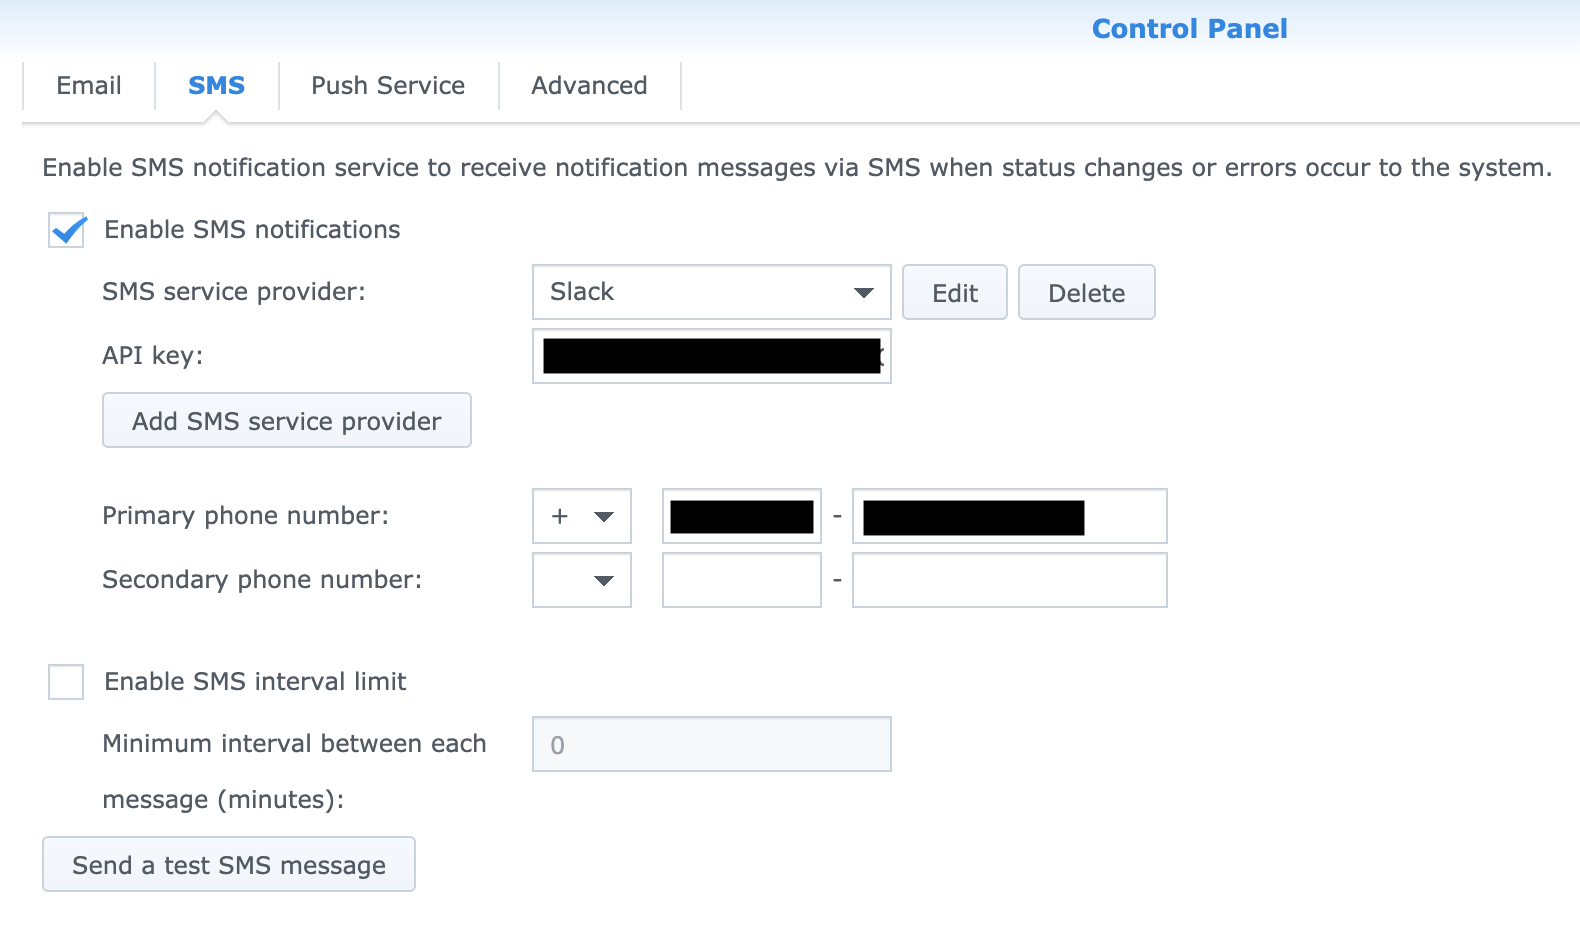The height and width of the screenshot is (944, 1580).
Task: Switch to the Email tab
Action: tap(89, 86)
